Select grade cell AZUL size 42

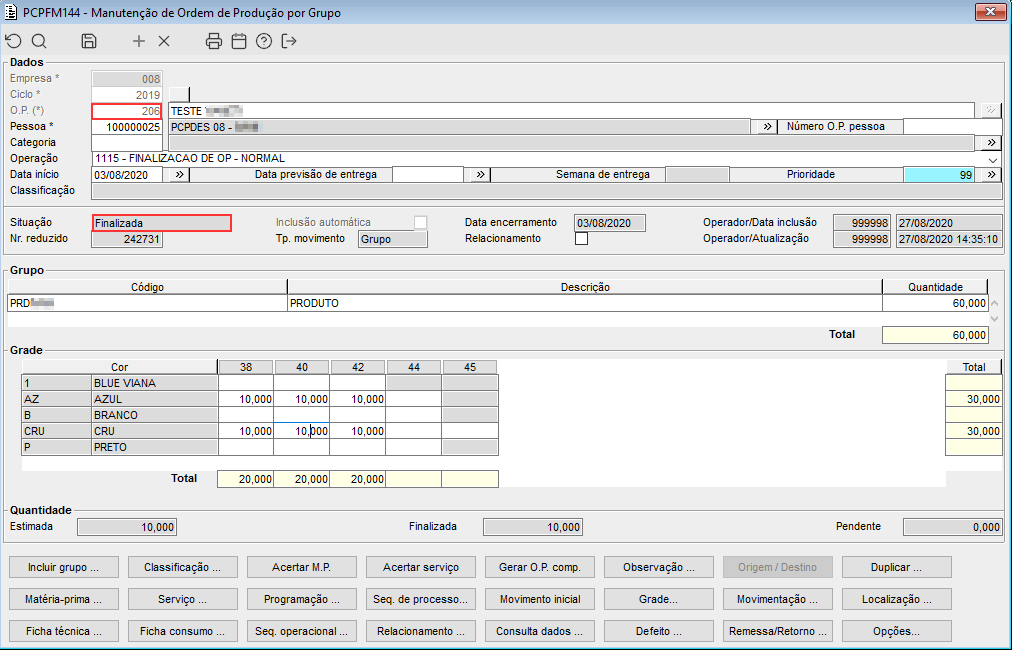(358, 400)
